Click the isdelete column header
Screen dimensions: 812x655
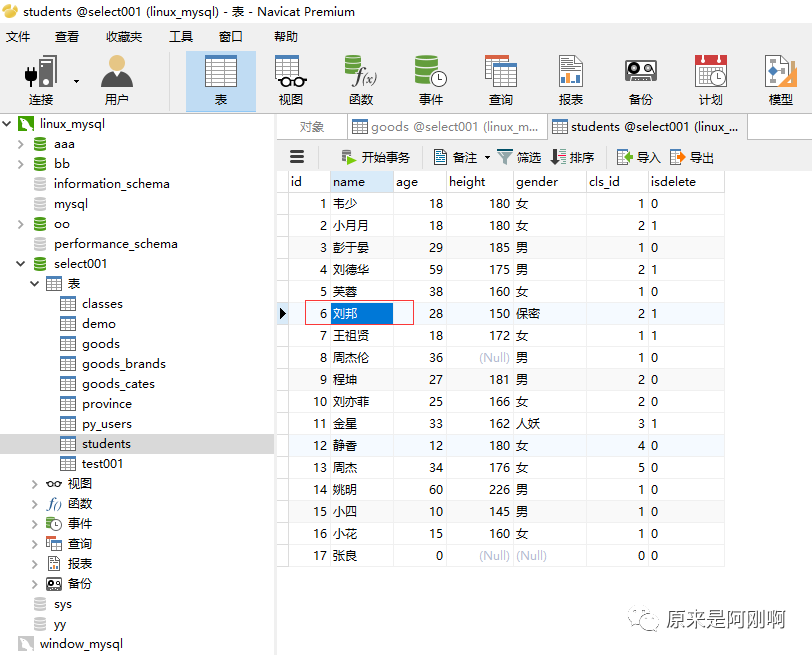click(x=686, y=182)
